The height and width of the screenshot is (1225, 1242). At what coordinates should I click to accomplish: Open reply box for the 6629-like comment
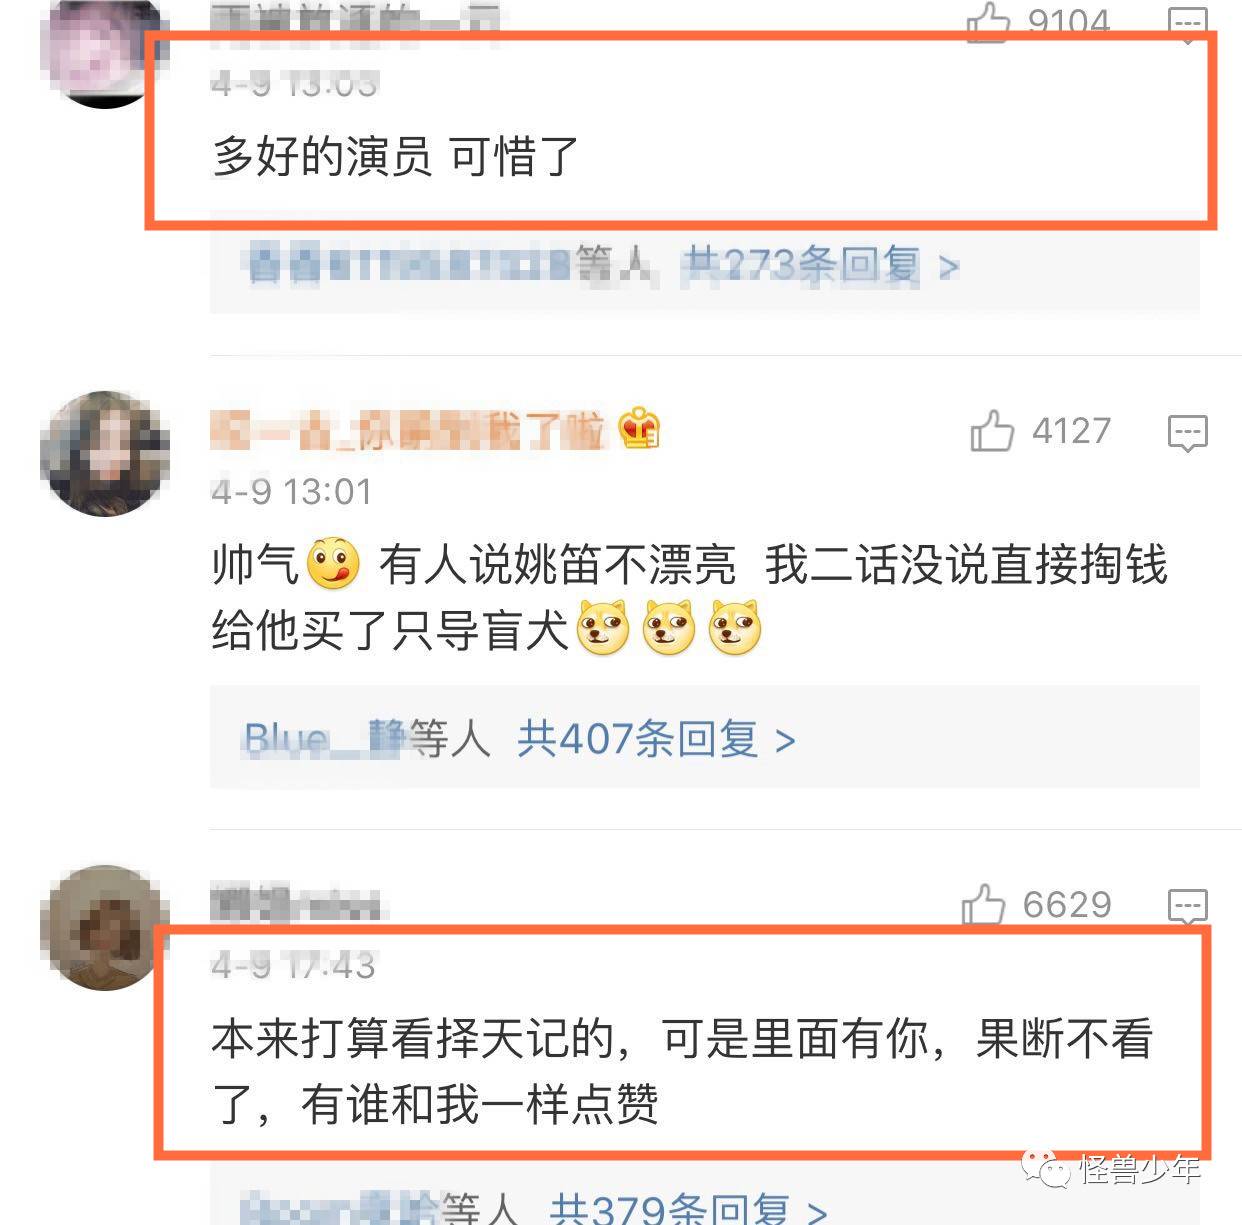1187,906
